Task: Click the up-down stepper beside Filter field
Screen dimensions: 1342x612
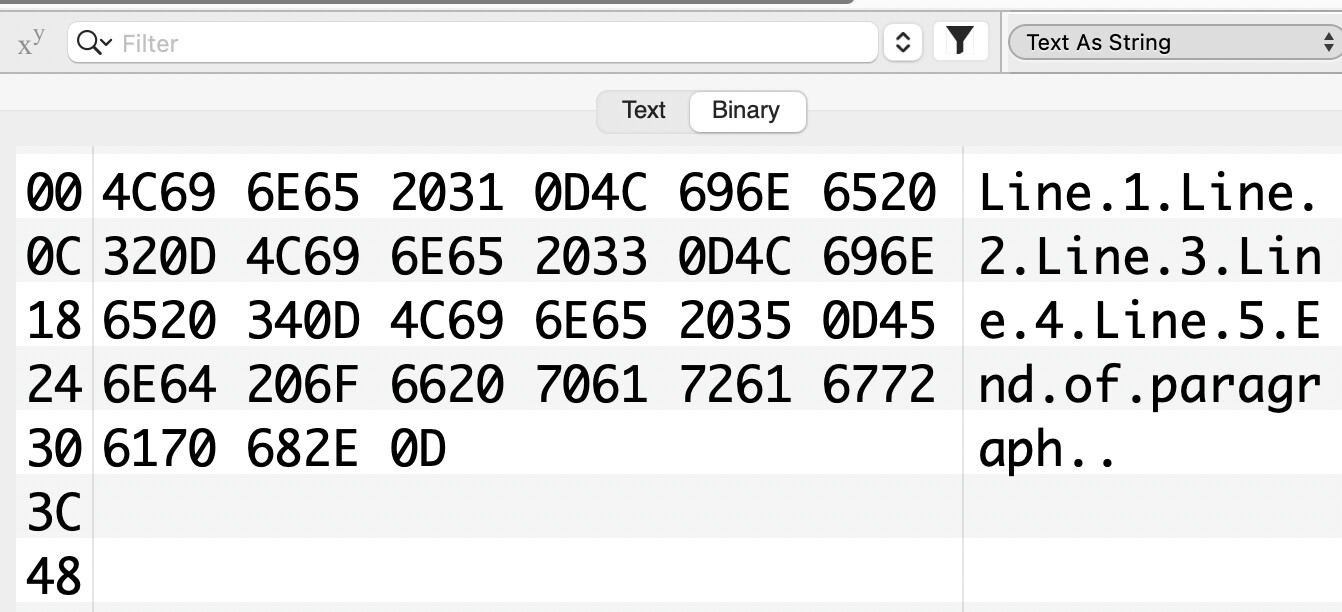Action: pos(902,43)
